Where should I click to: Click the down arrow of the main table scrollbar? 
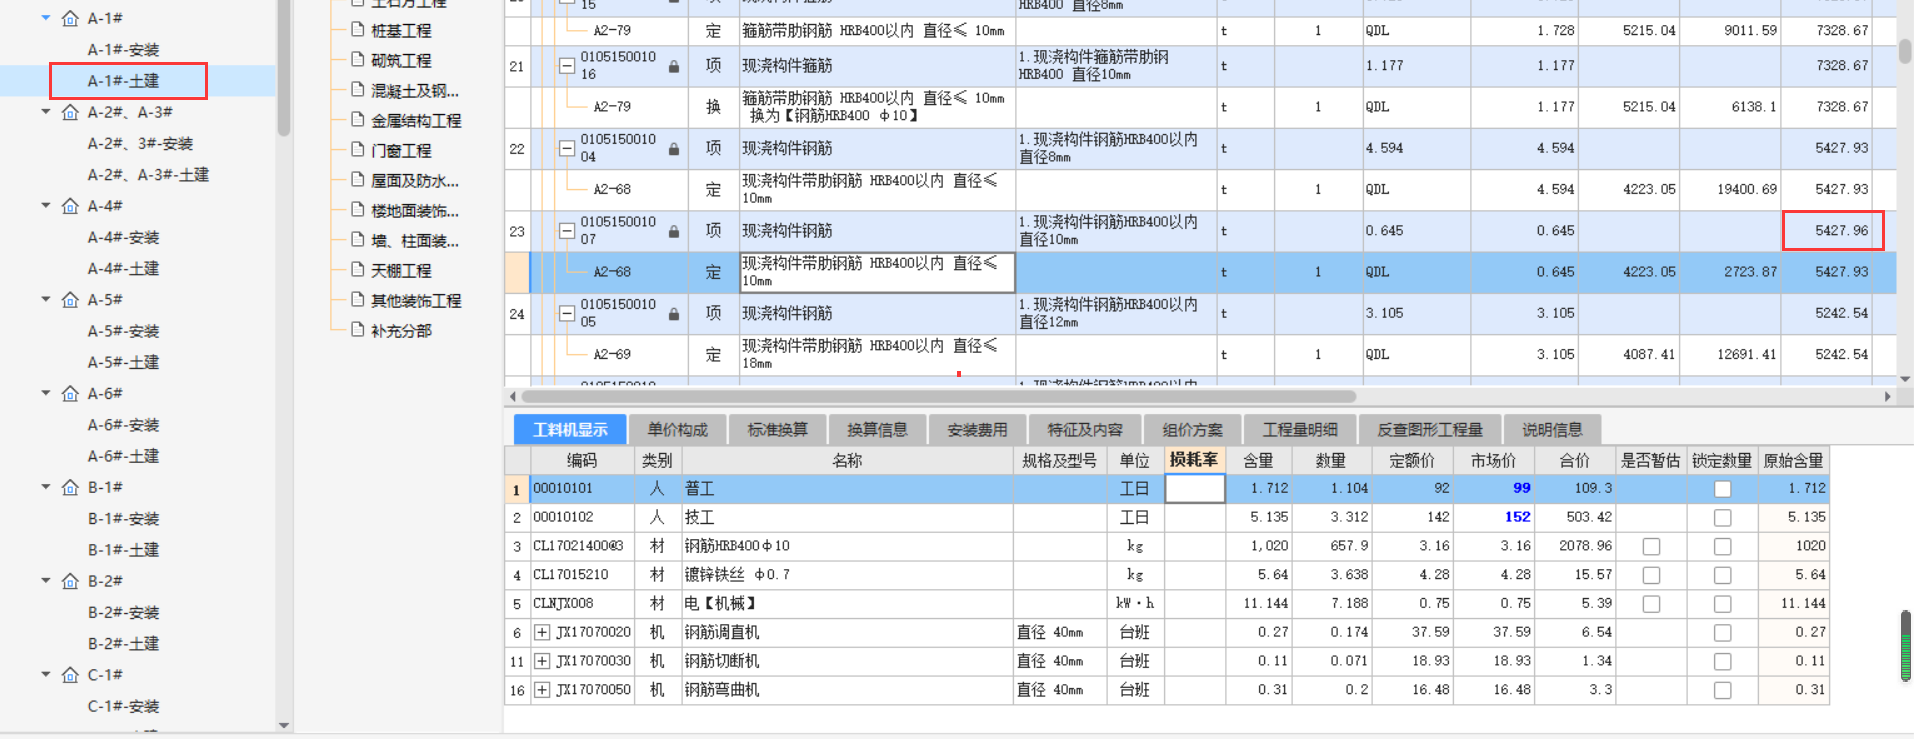click(1905, 378)
